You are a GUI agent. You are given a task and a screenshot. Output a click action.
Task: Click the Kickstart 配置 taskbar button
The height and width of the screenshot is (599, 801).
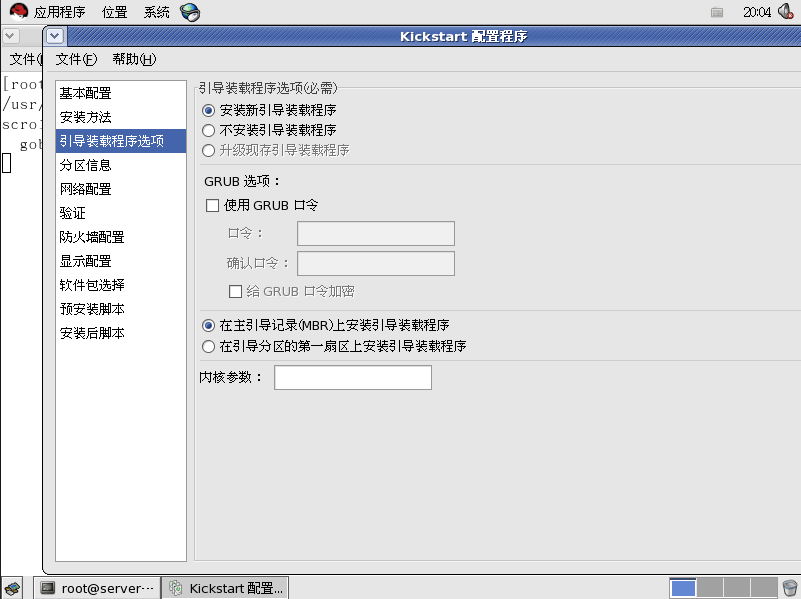pos(225,588)
